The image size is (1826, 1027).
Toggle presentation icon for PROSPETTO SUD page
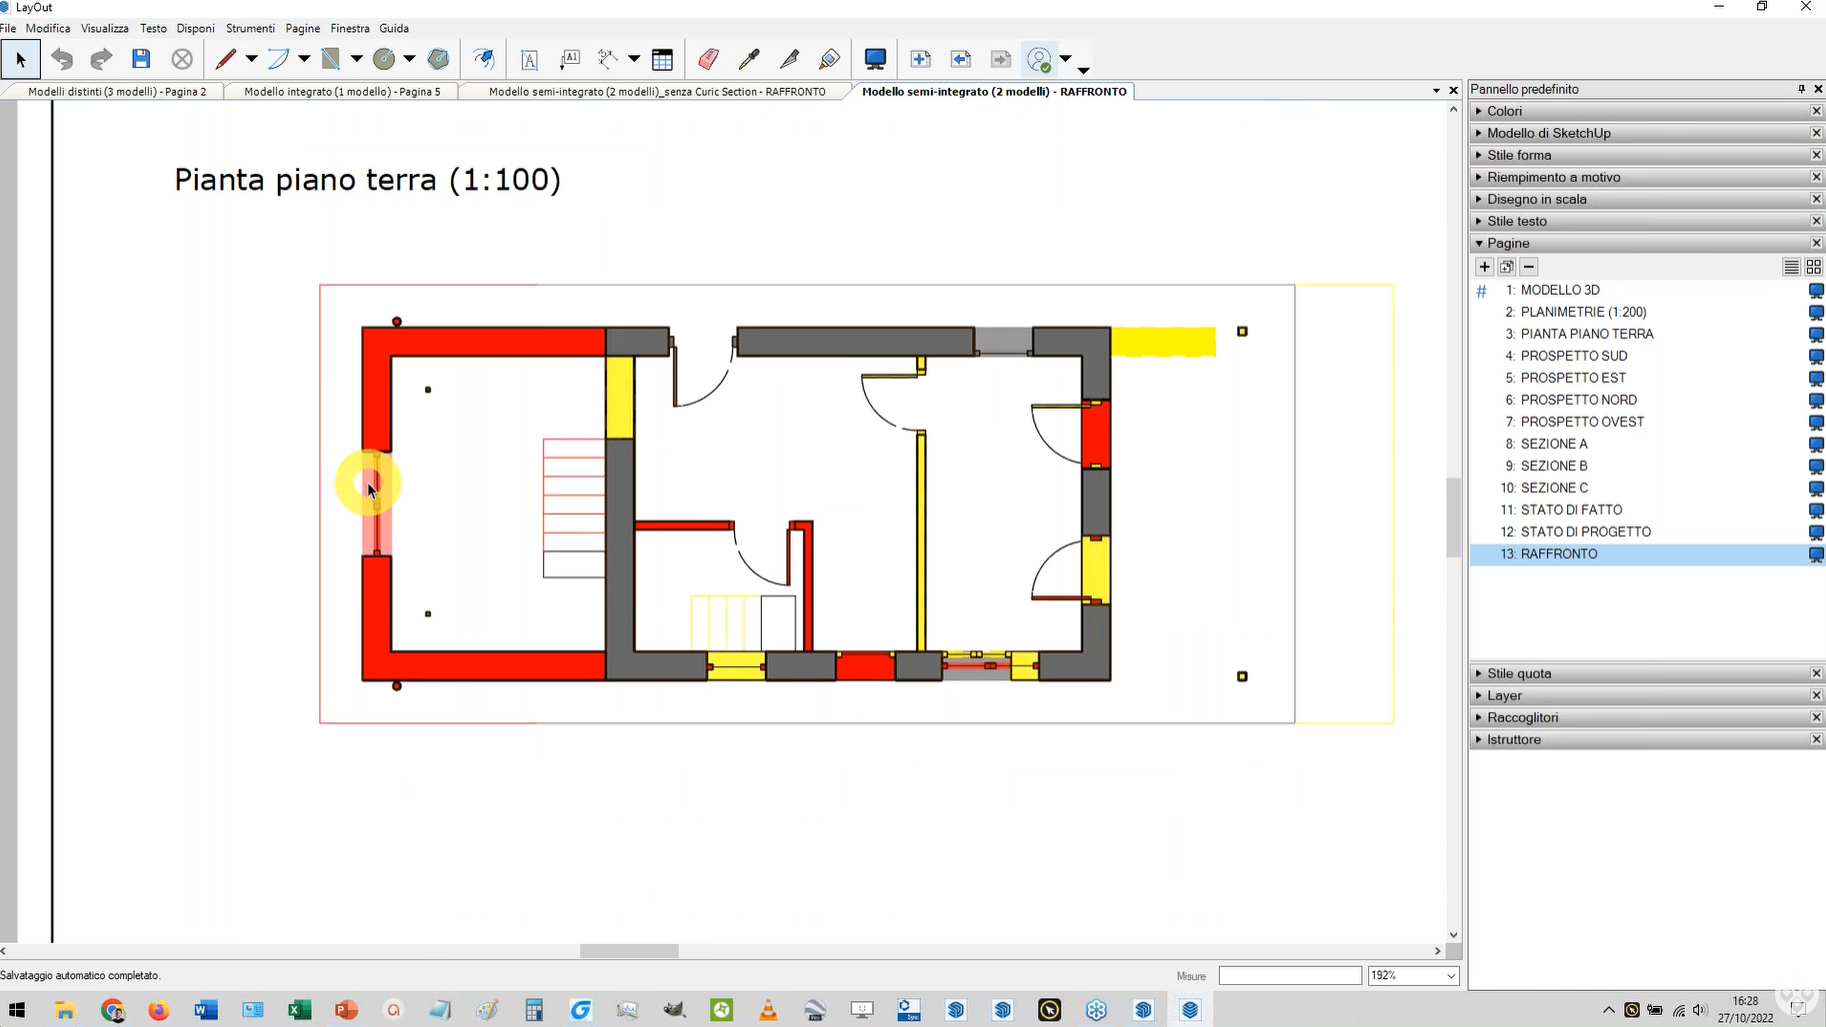point(1816,356)
